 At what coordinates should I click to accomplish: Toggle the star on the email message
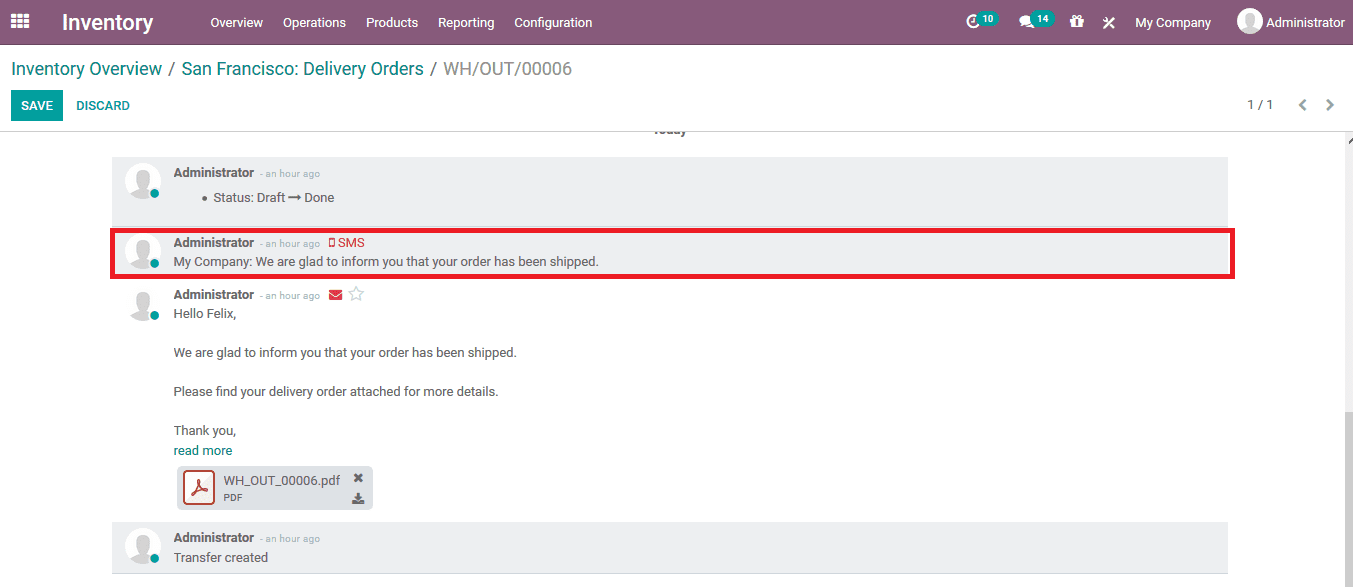(355, 294)
